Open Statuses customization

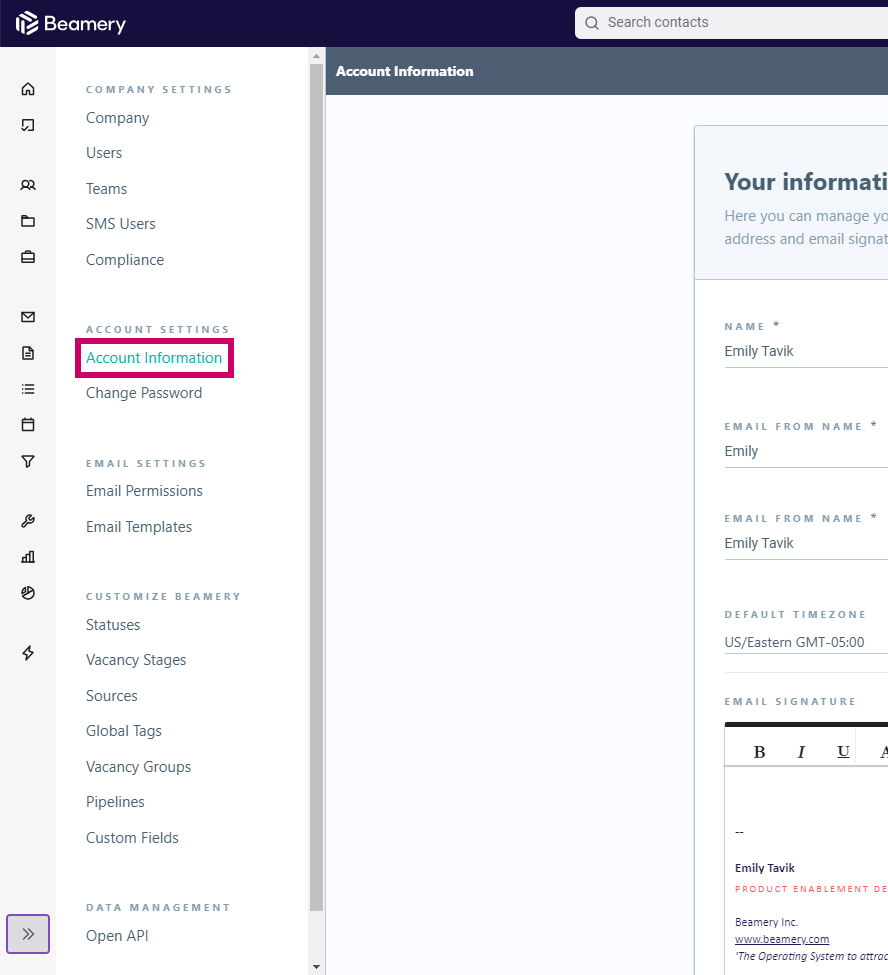point(113,625)
